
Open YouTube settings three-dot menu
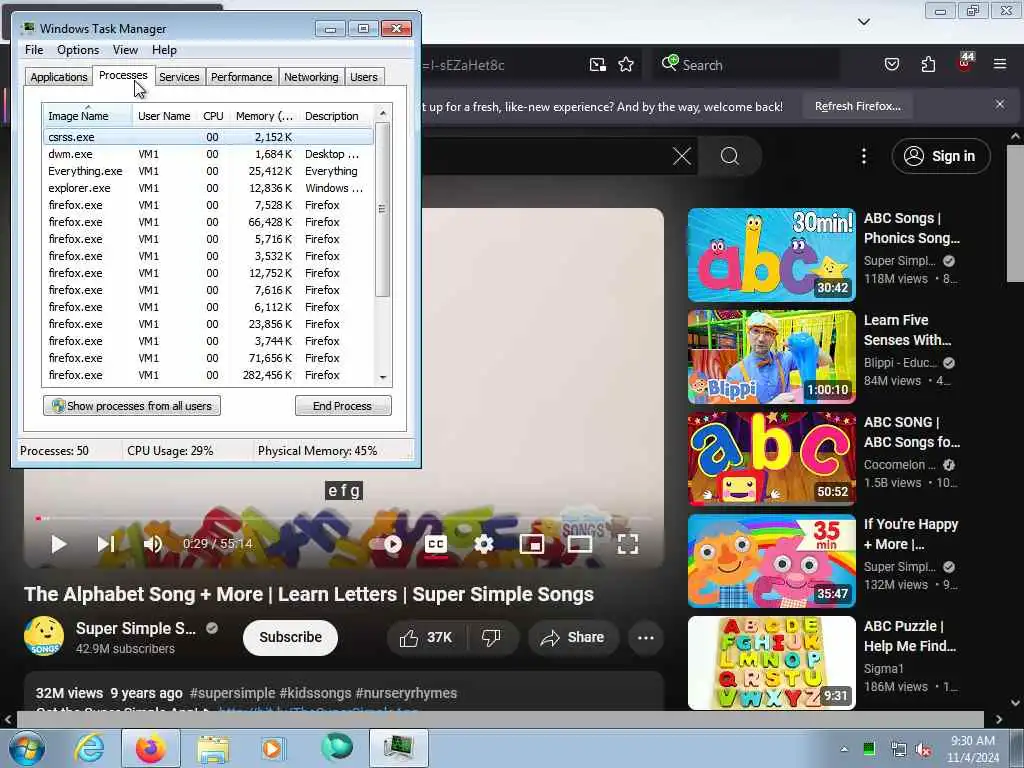click(x=863, y=156)
